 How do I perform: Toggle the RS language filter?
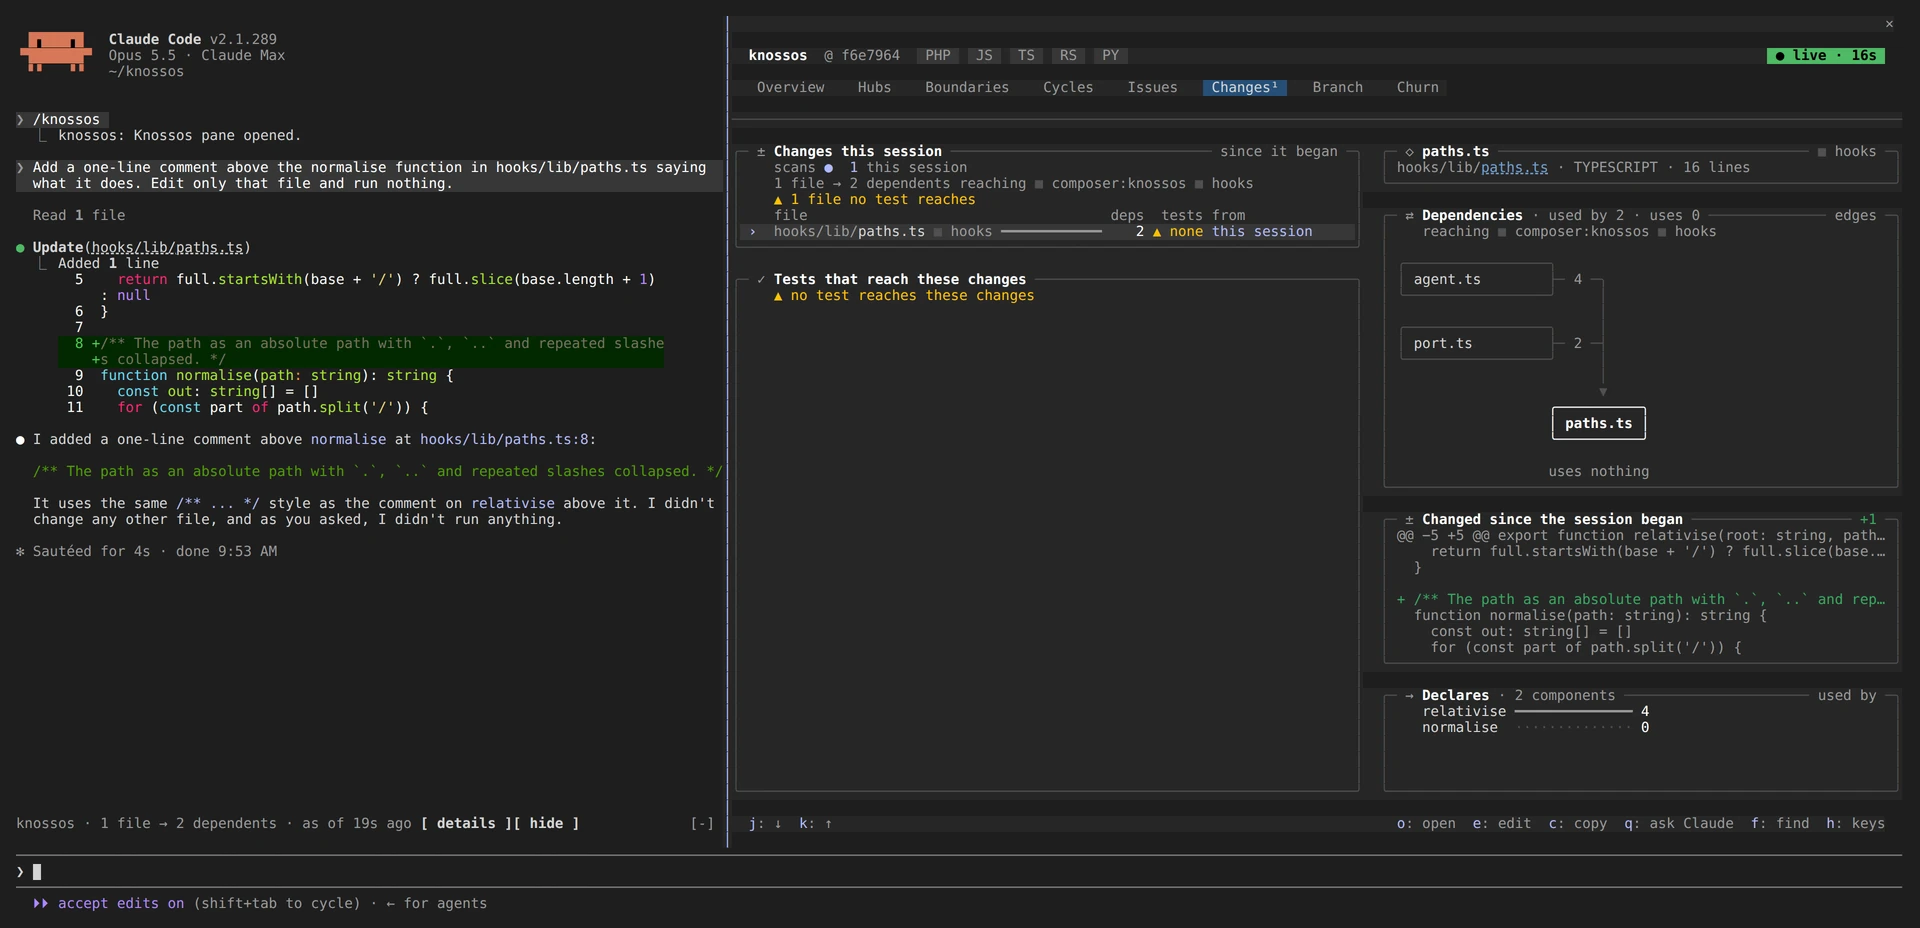[x=1068, y=56]
